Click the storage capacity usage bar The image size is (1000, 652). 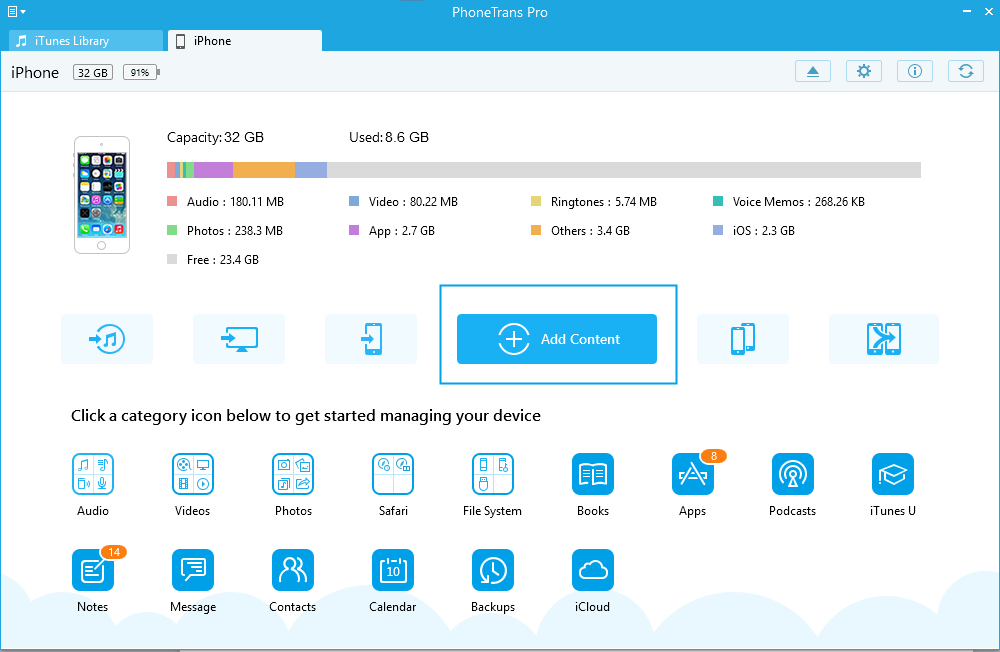543,170
